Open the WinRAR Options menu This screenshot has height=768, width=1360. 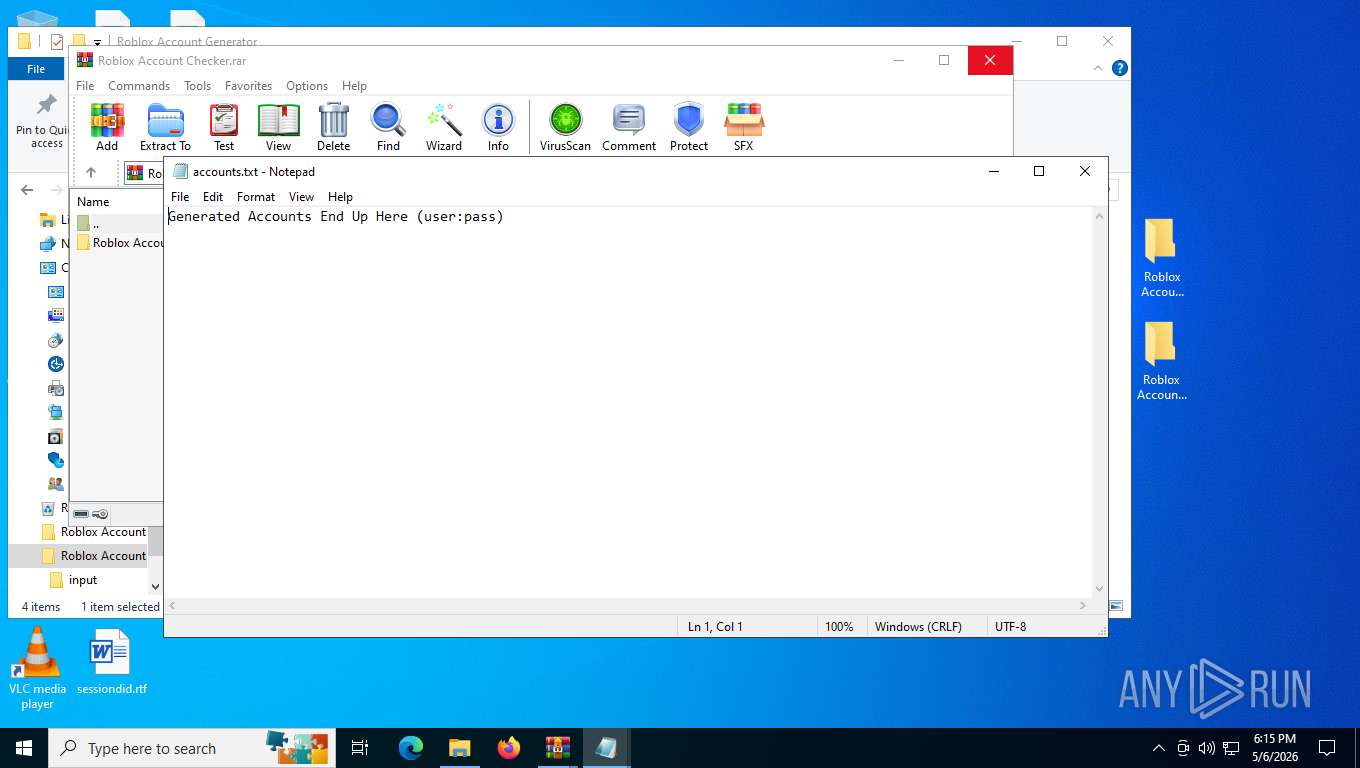tap(307, 86)
